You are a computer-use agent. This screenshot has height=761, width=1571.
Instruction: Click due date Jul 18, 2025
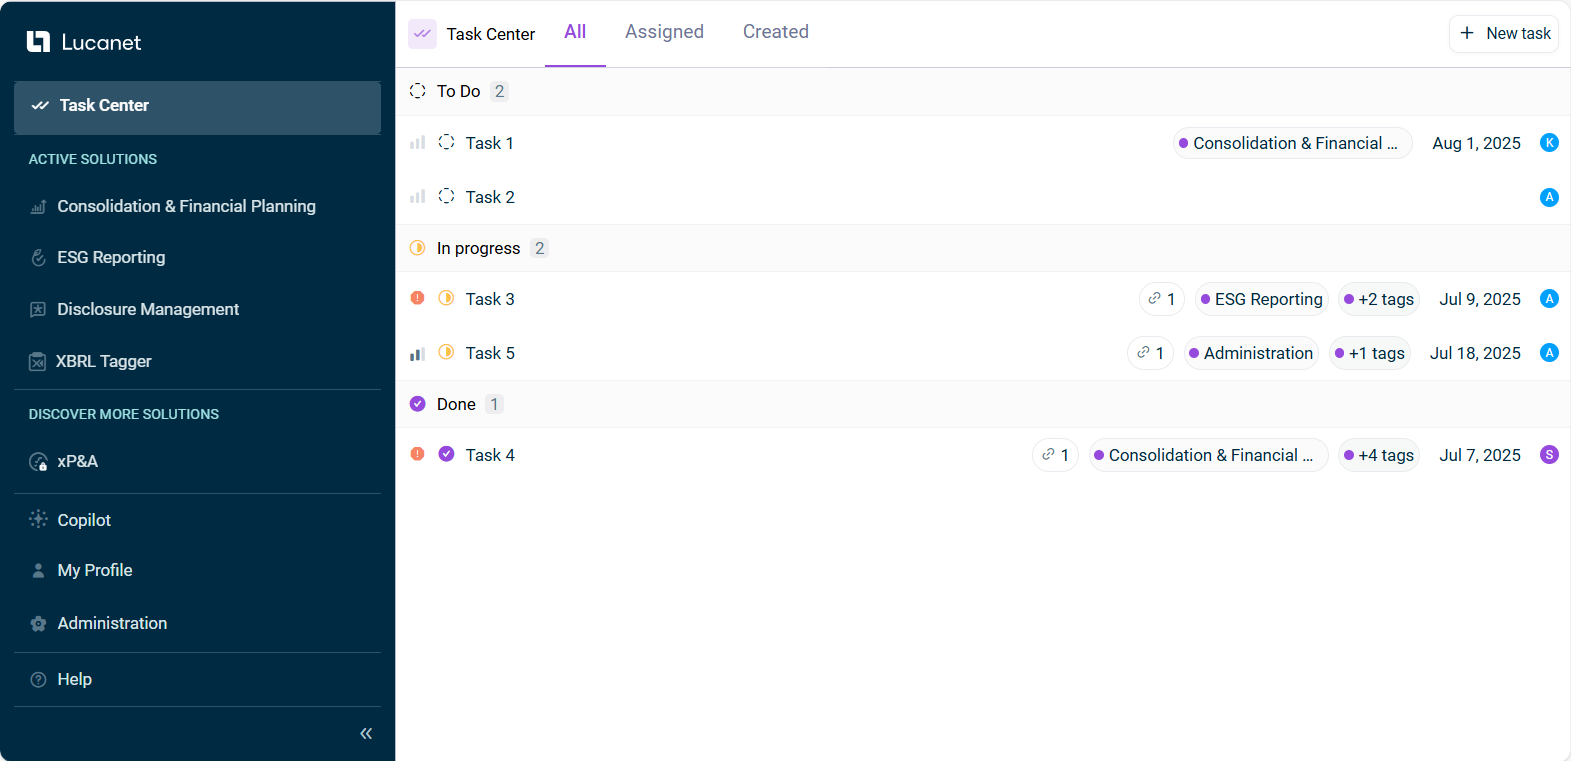1475,353
